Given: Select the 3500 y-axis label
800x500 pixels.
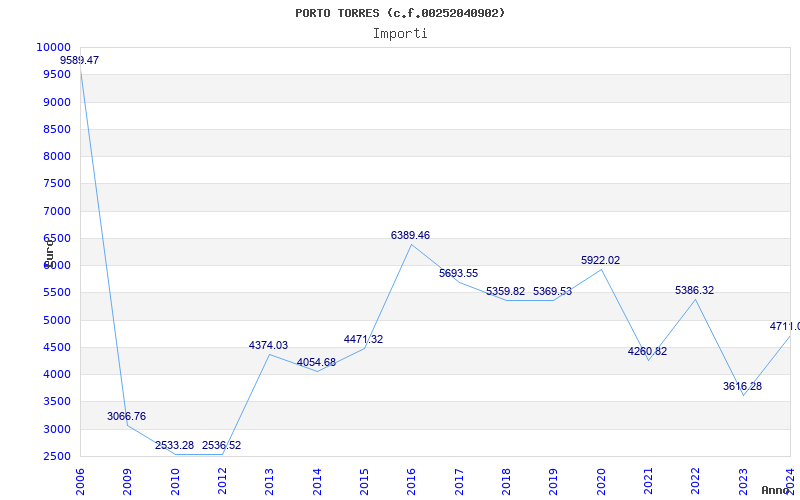Looking at the screenshot, I should [57, 402].
